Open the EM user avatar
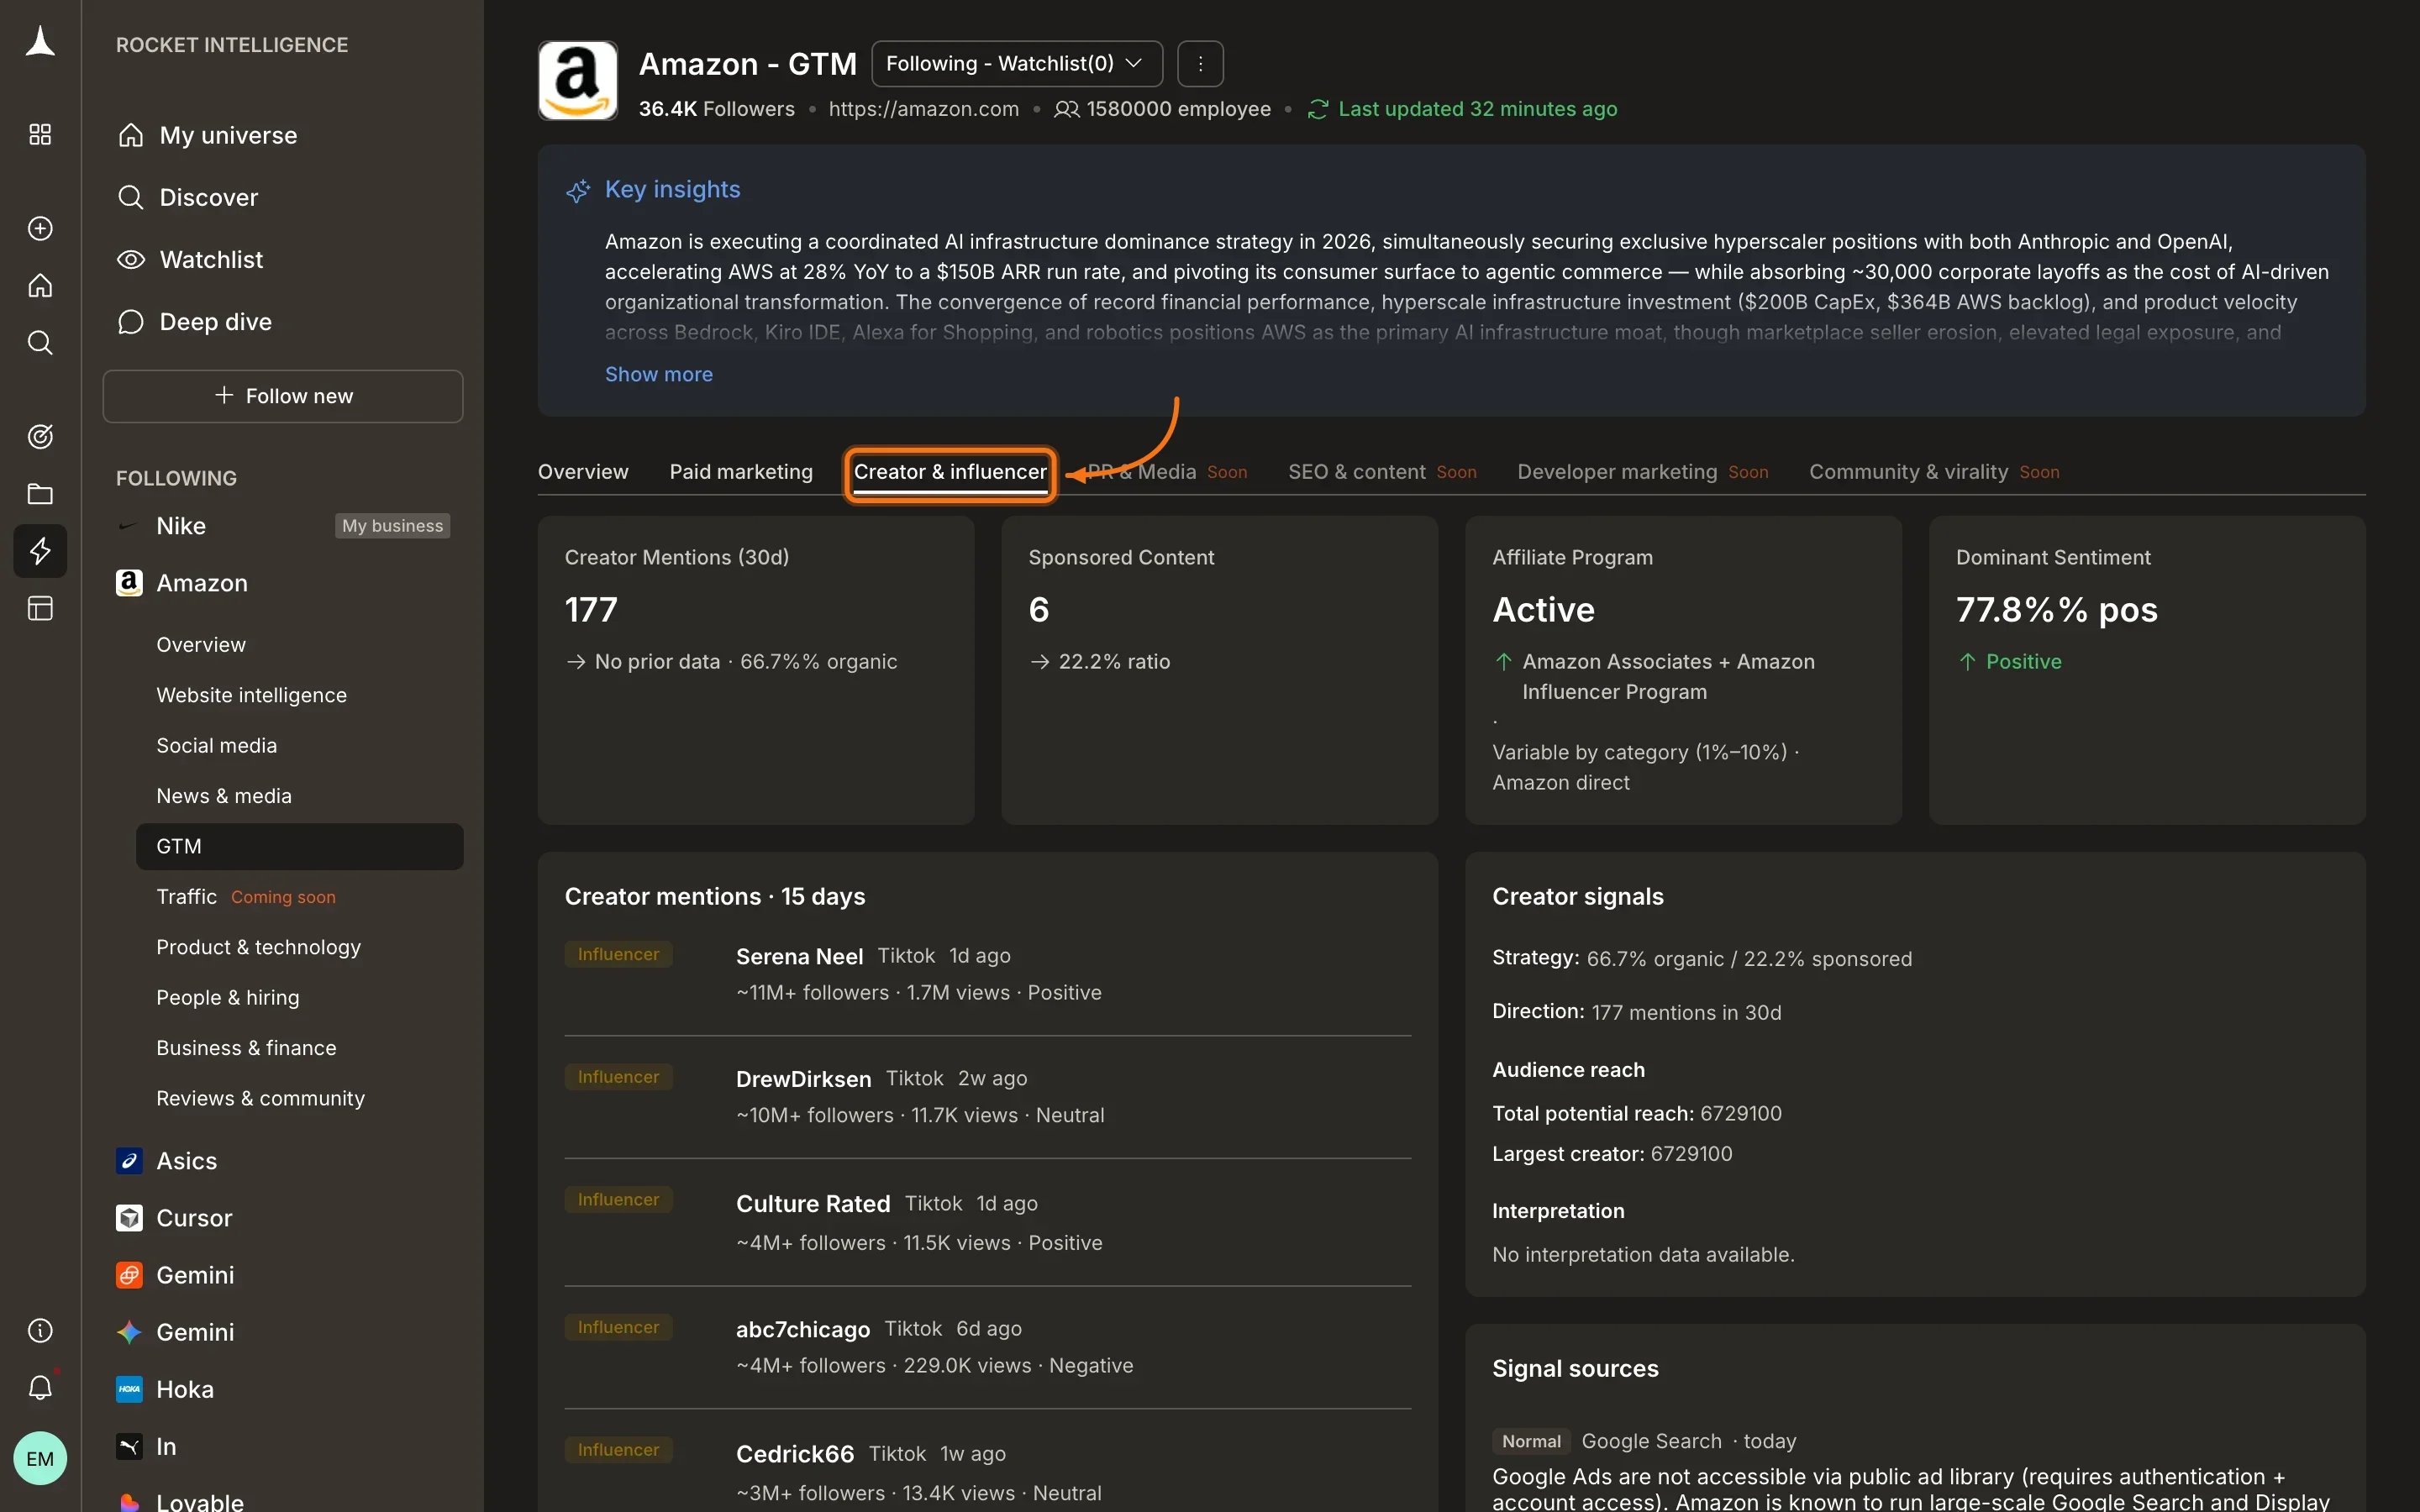The width and height of the screenshot is (2420, 1512). click(40, 1458)
